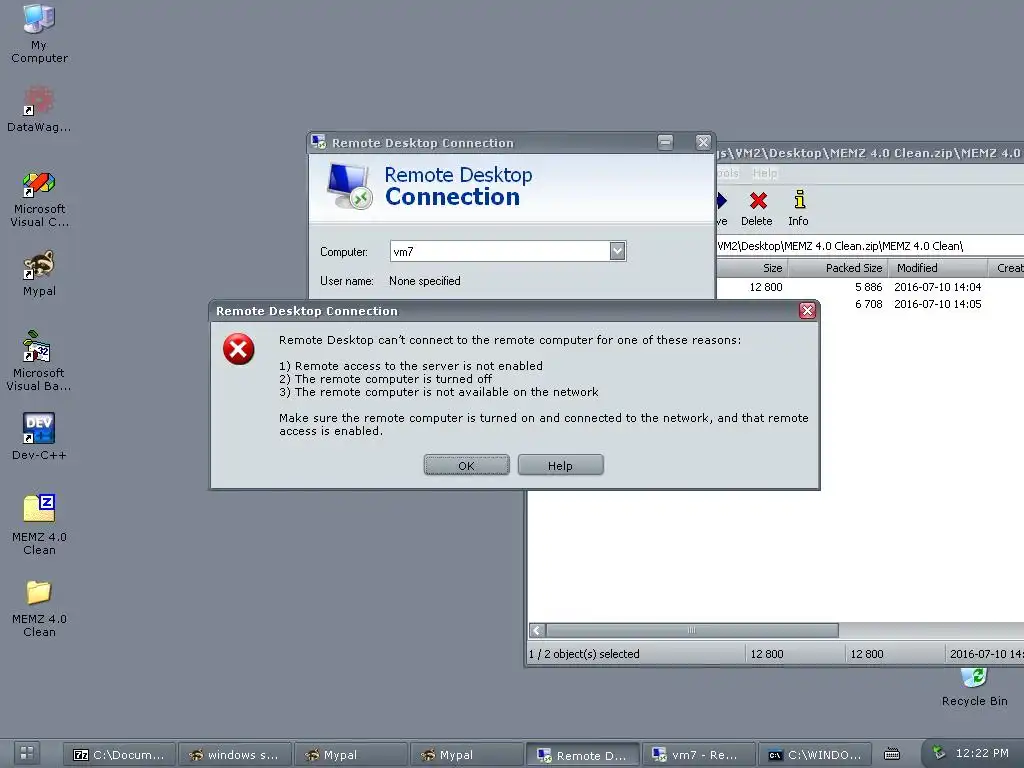Screen dimensions: 1024x768
Task: Sort by the Packed Size column header
Action: pyautogui.click(x=838, y=268)
